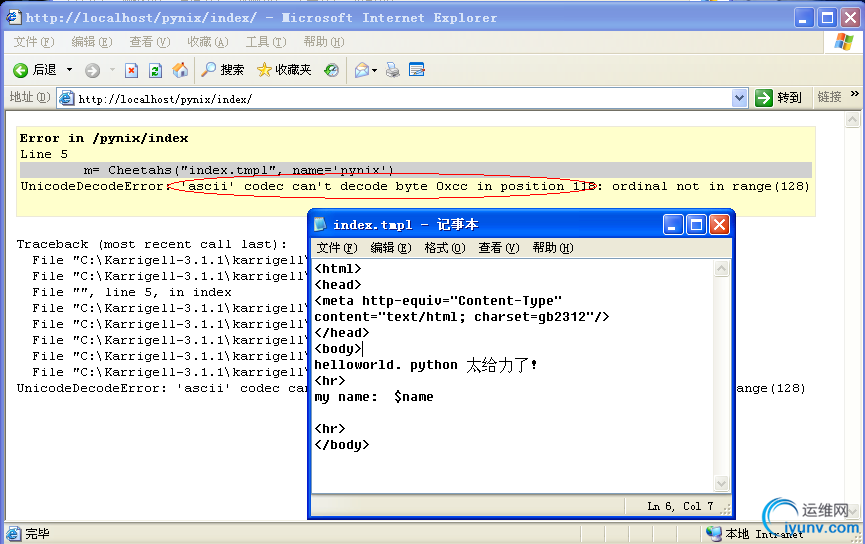This screenshot has height=544, width=865.
Task: Click the charset=gb2312 line in Notepad
Action: coord(462,317)
